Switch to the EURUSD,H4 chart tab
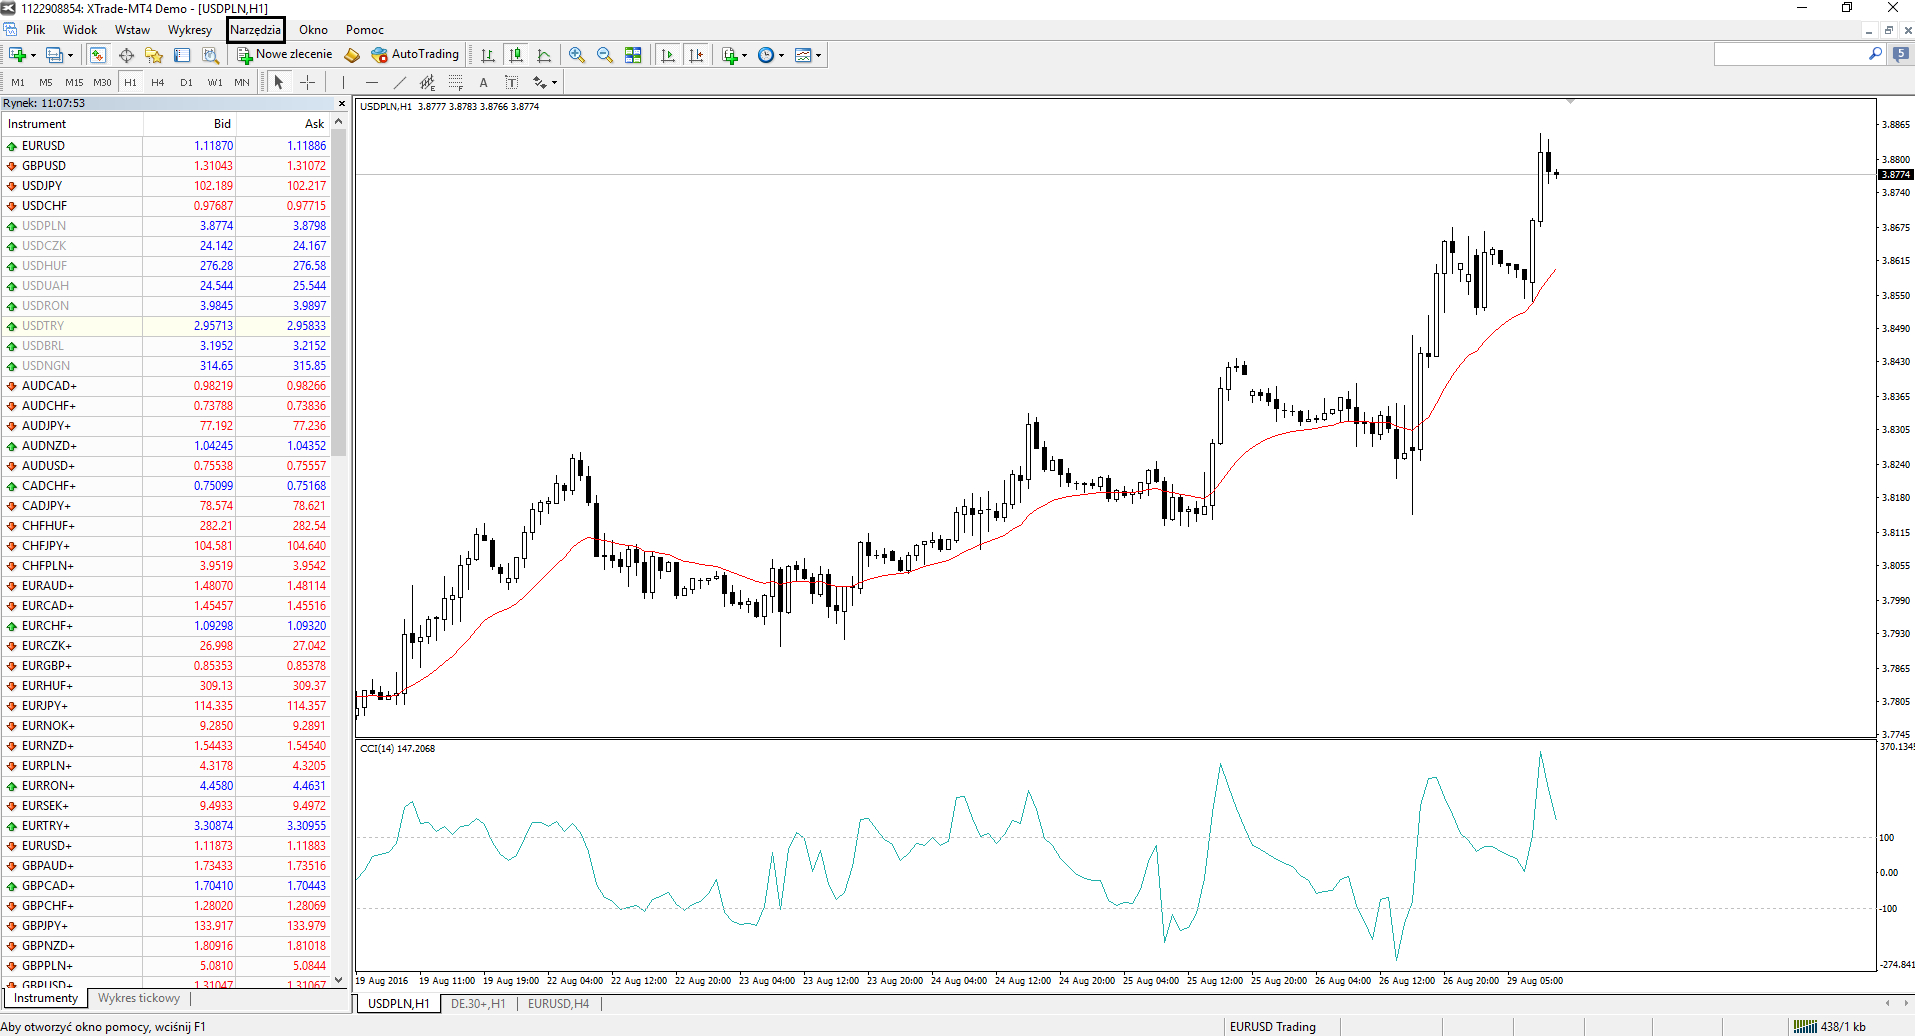The height and width of the screenshot is (1036, 1915). pyautogui.click(x=558, y=1003)
